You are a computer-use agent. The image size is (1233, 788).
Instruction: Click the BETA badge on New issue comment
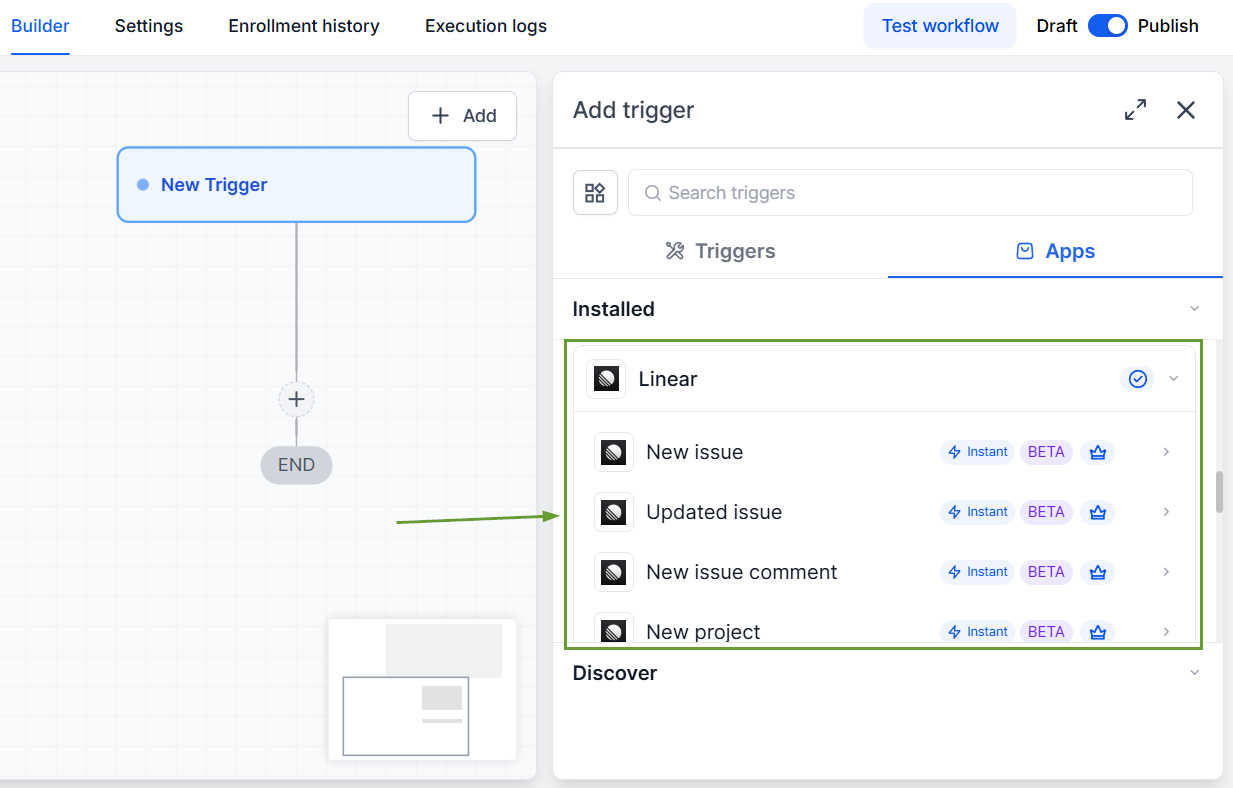coord(1046,572)
